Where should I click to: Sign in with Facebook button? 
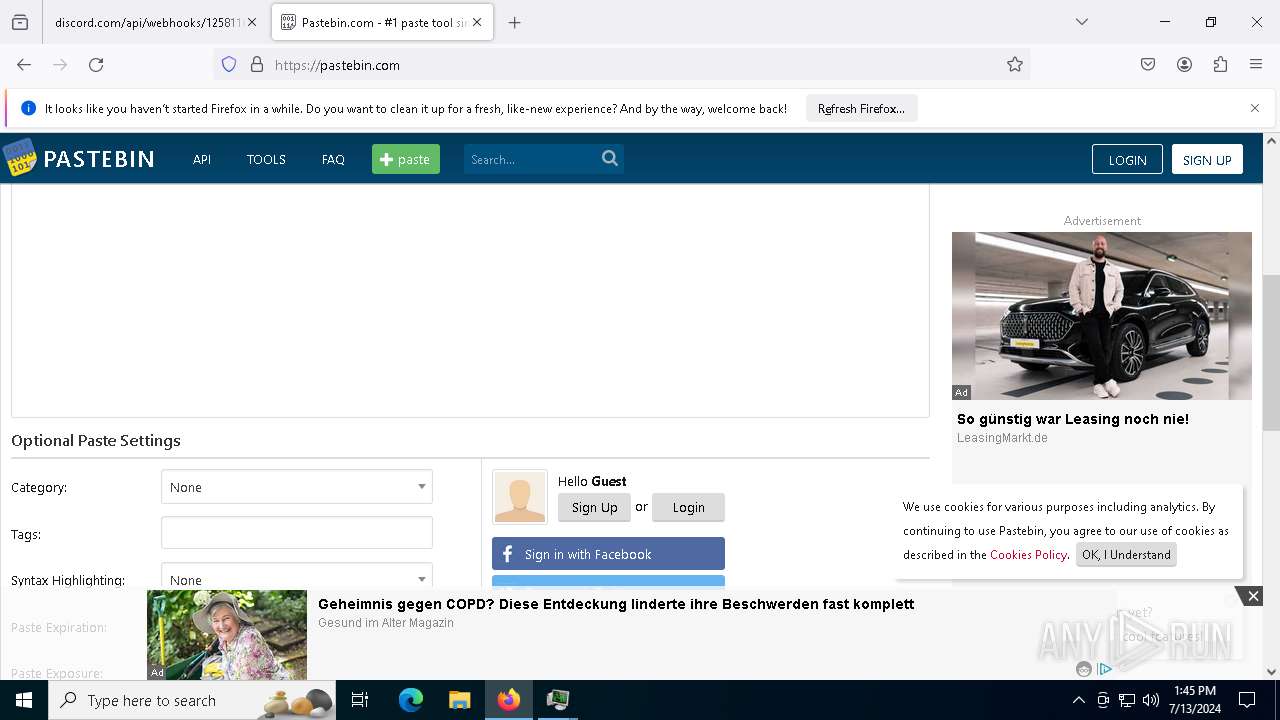coord(608,554)
